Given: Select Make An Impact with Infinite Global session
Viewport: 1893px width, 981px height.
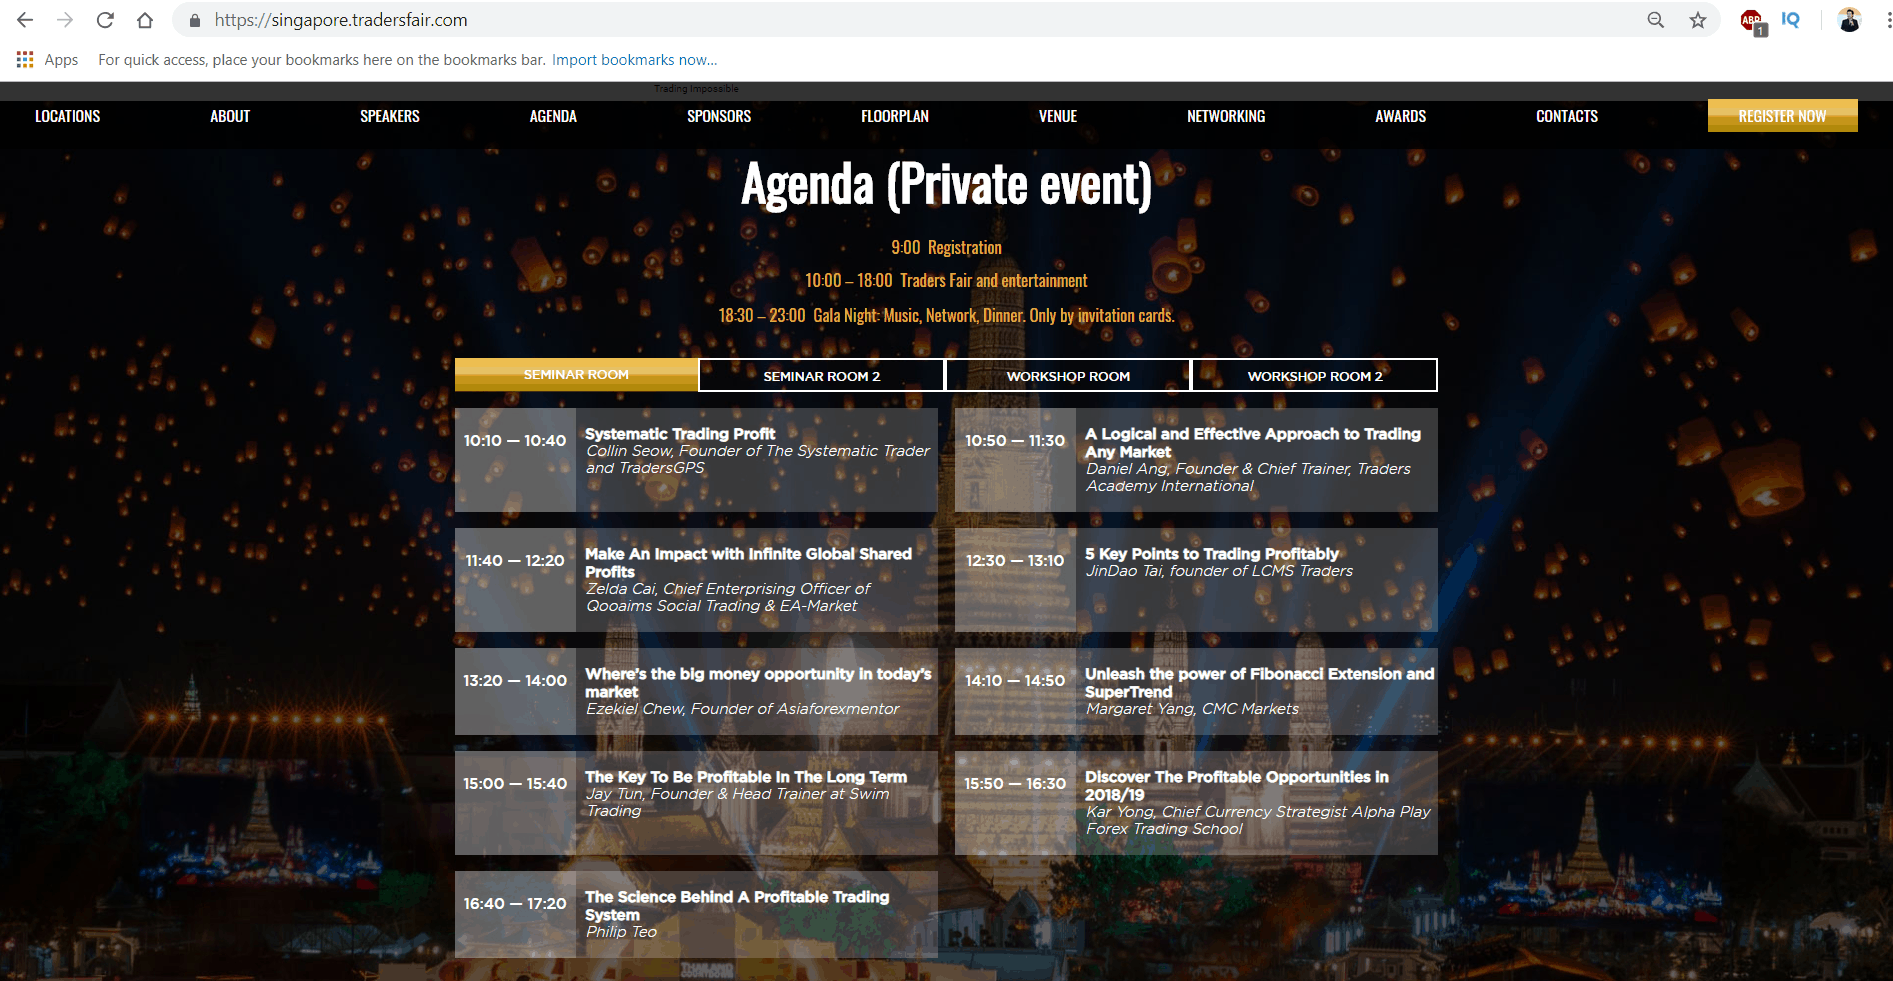Looking at the screenshot, I should click(x=748, y=562).
